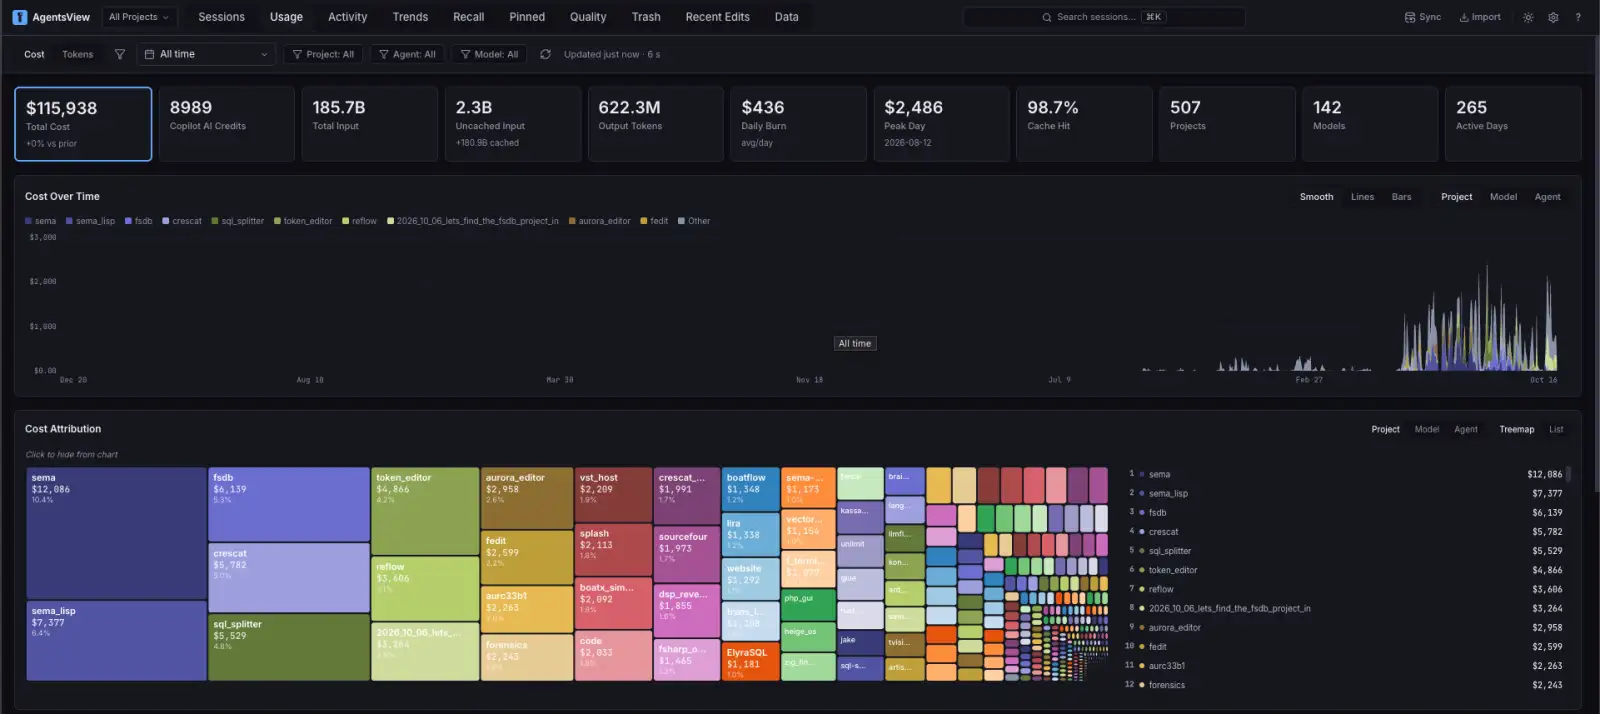Group Cost Attribution by Model
Image resolution: width=1600 pixels, height=714 pixels.
coord(1426,429)
